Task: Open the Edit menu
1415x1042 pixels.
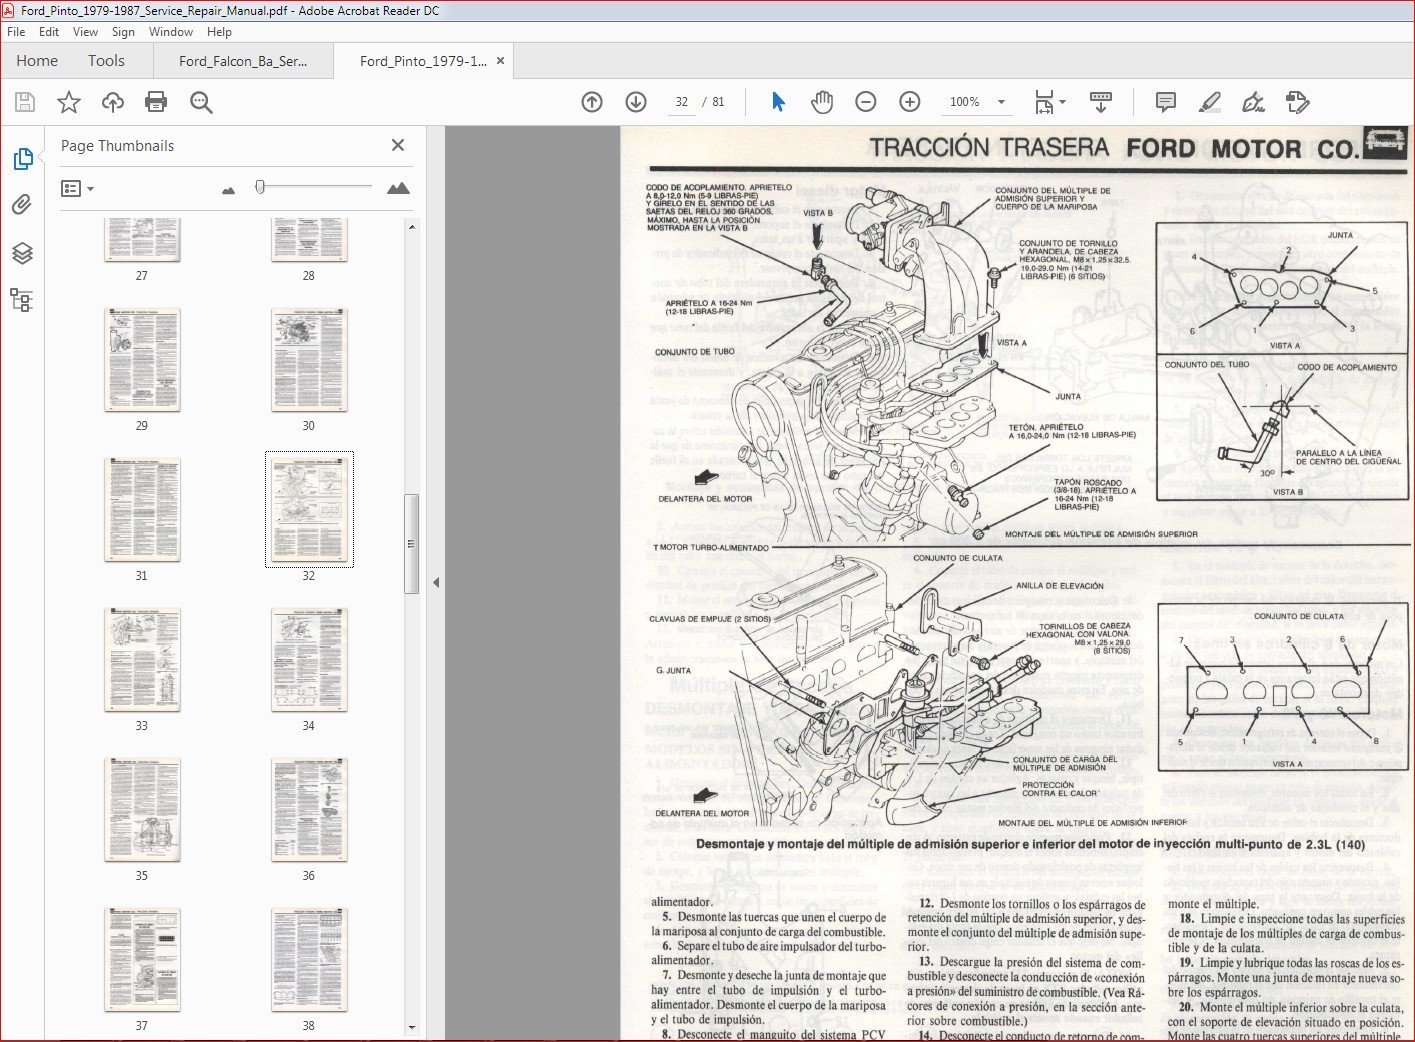Action: pos(49,32)
